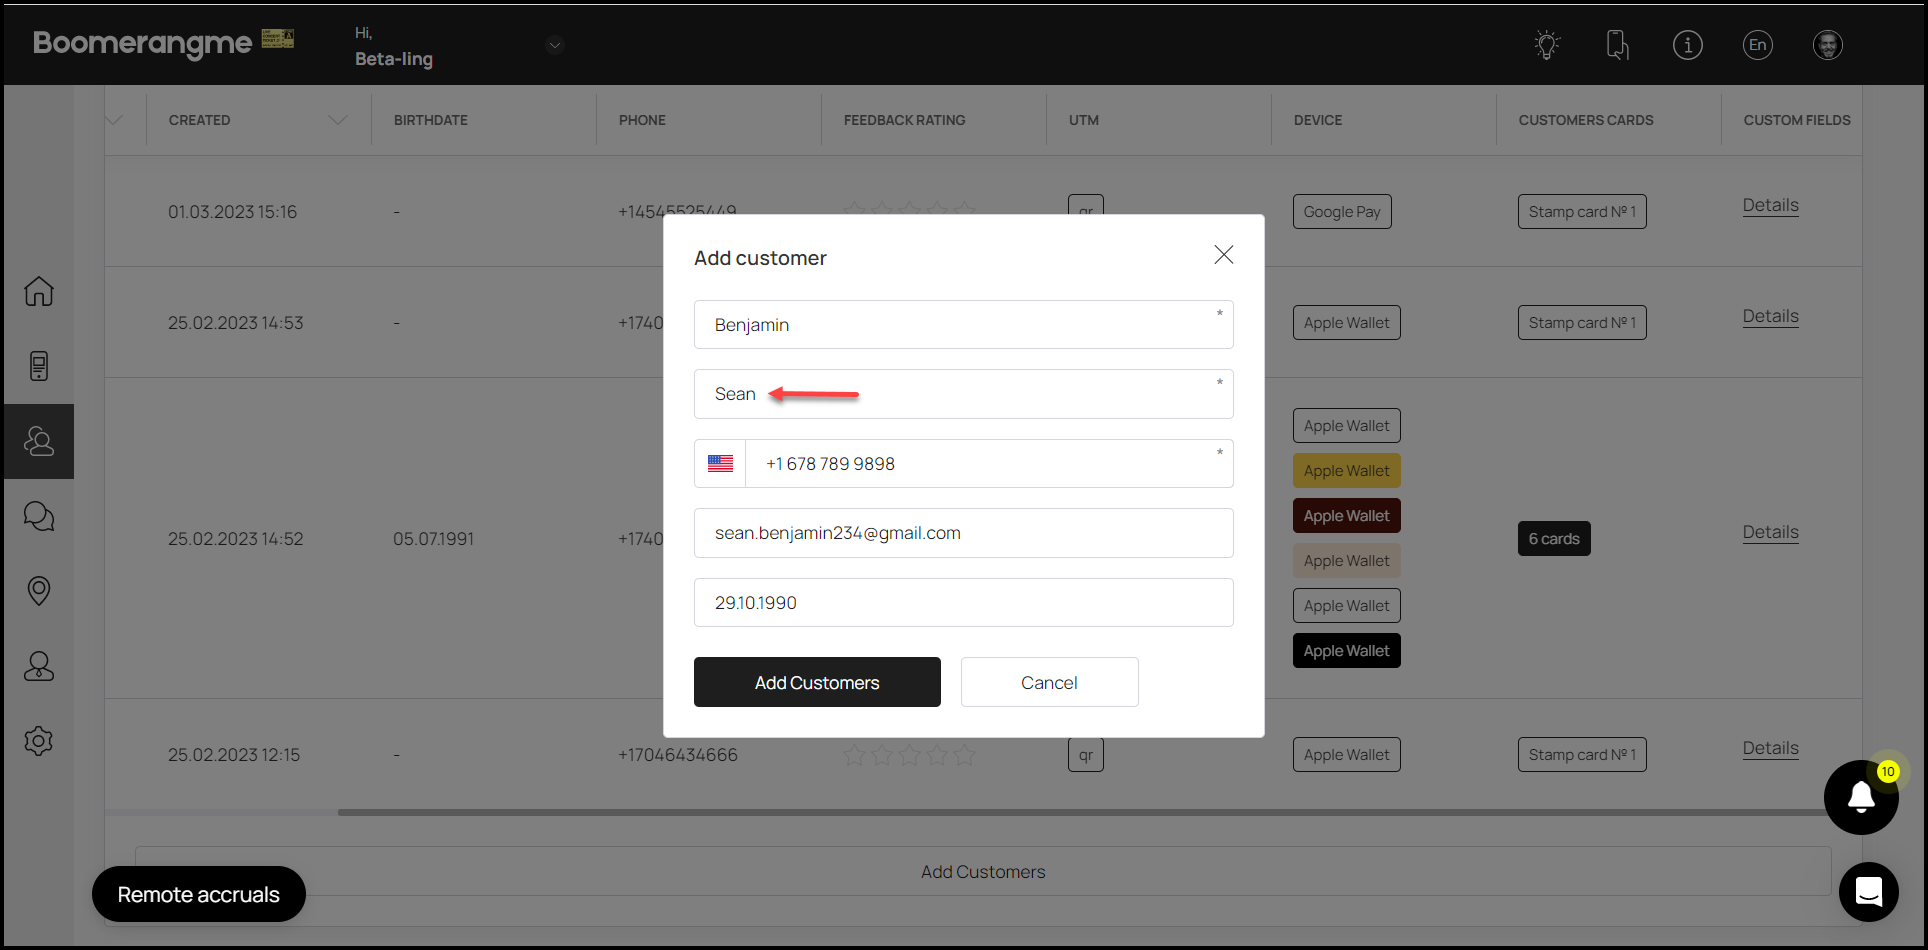Open the Home icon in sidebar
Screen dimensions: 1928x950
click(39, 291)
